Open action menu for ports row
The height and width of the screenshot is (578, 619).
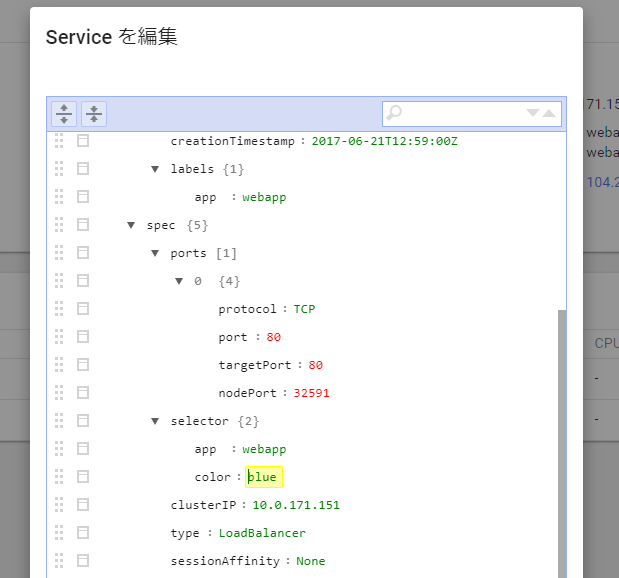(83, 253)
